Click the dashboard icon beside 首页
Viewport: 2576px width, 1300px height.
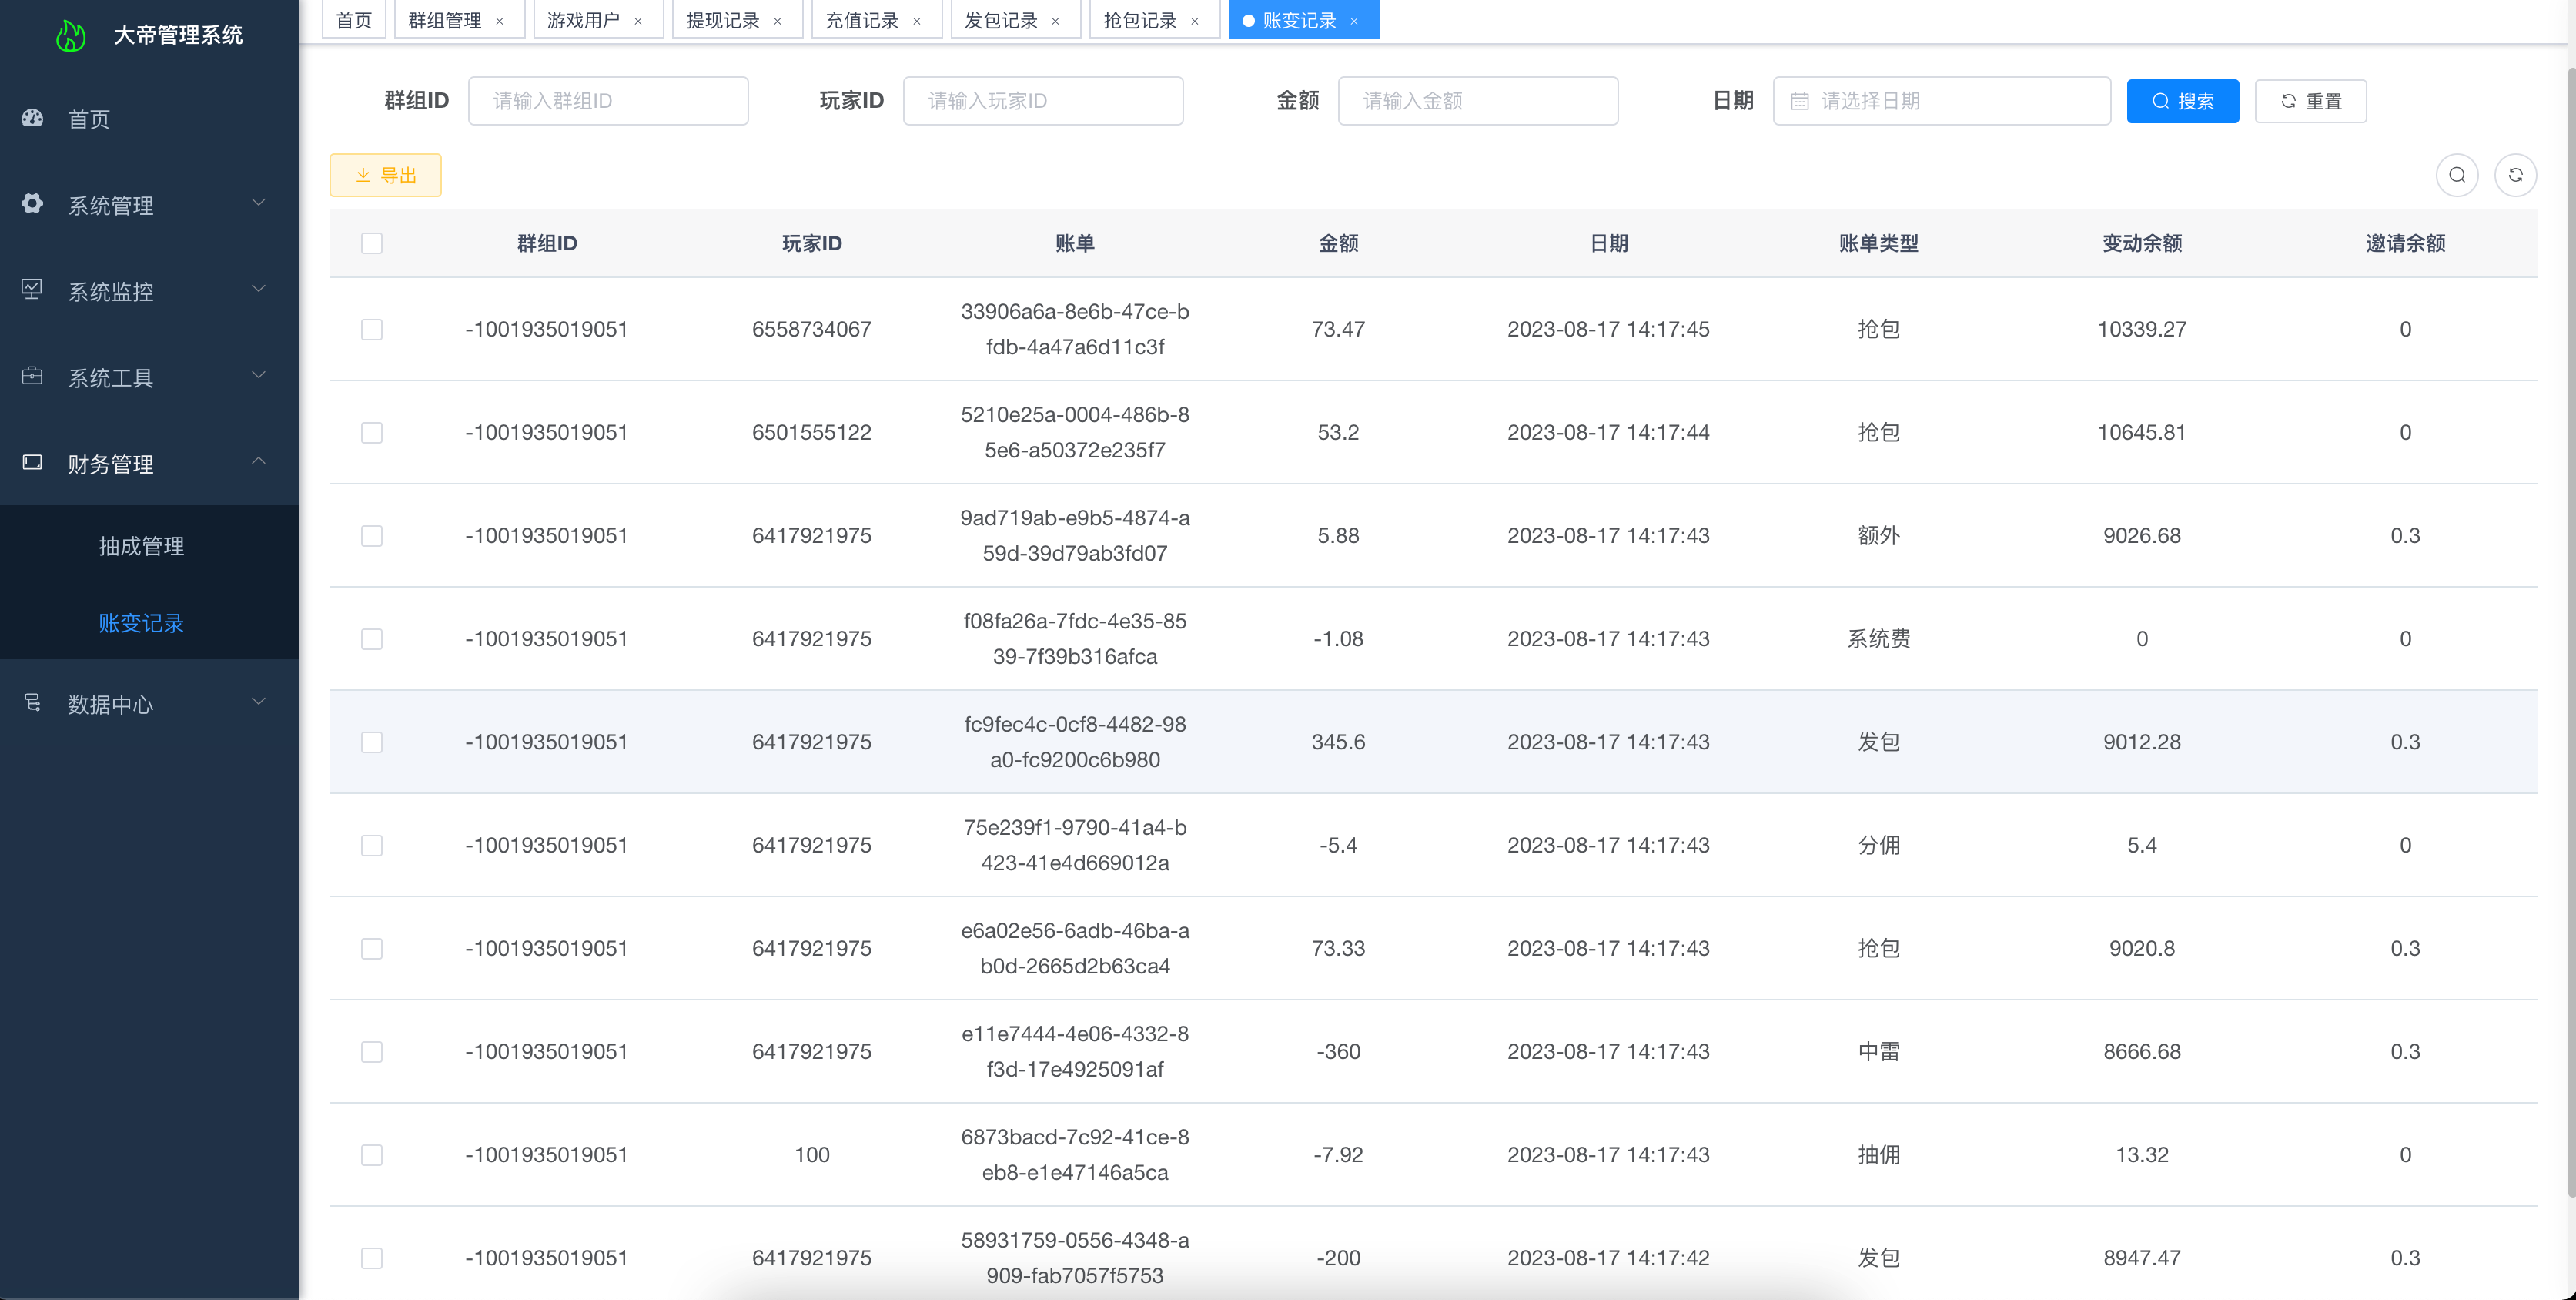click(x=32, y=118)
